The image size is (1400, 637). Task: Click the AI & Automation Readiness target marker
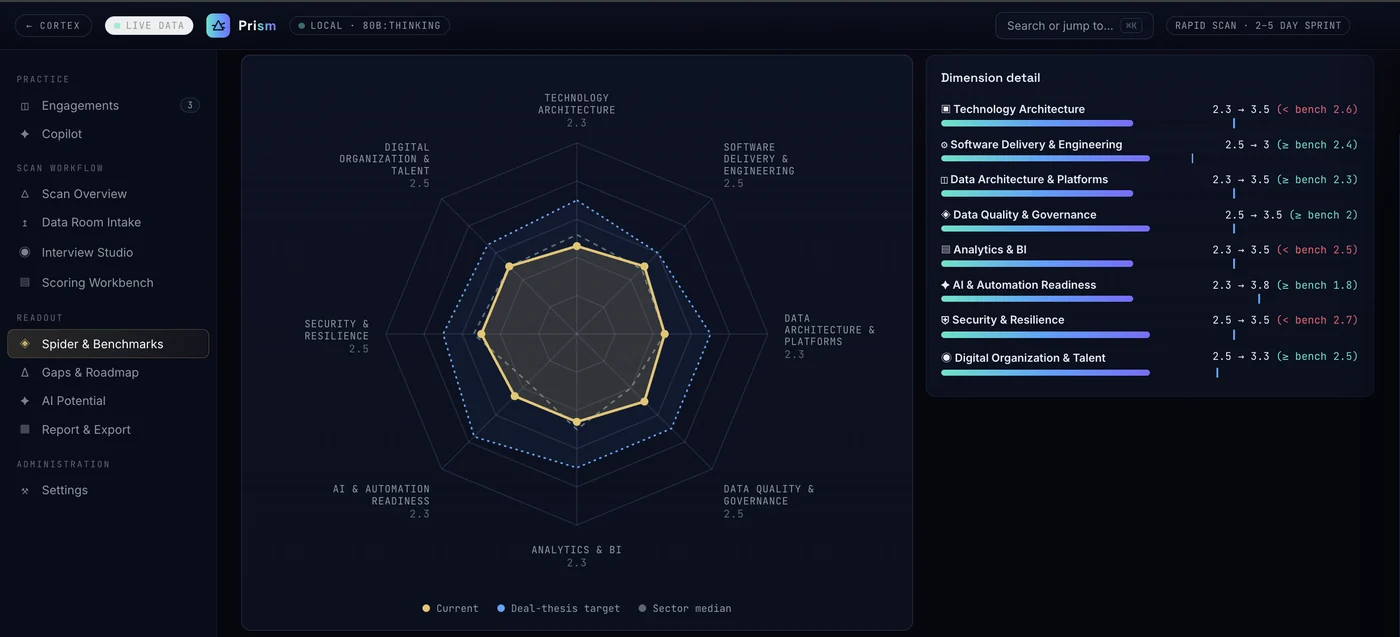click(1259, 298)
